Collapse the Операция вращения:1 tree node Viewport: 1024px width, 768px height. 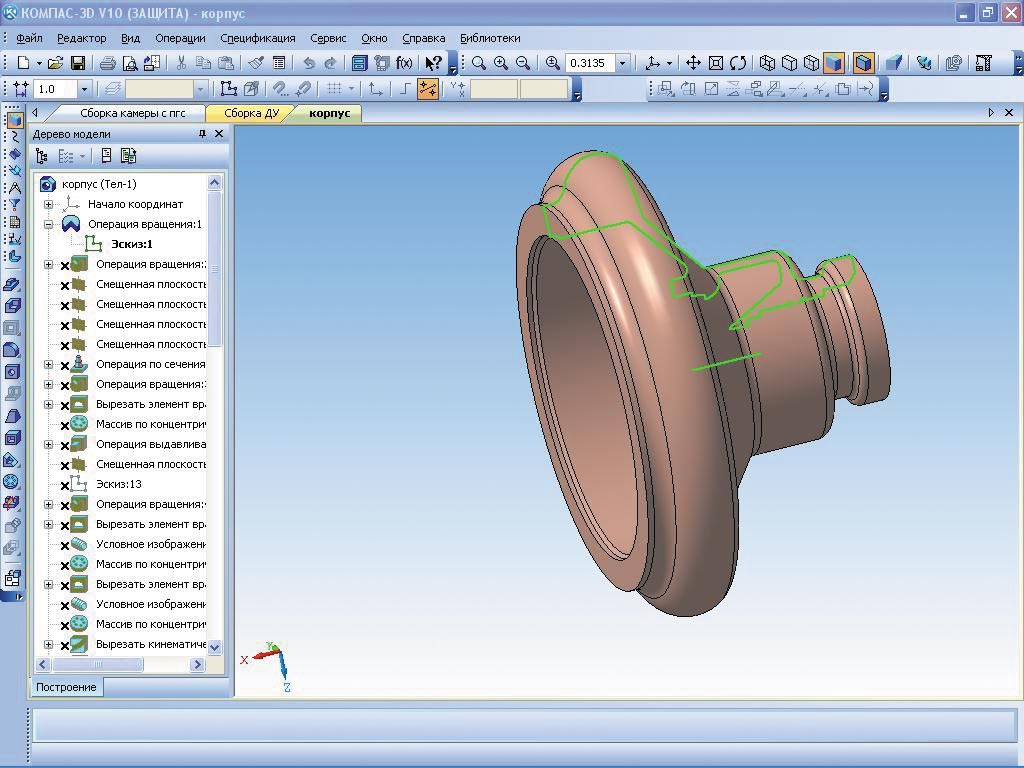[x=48, y=225]
